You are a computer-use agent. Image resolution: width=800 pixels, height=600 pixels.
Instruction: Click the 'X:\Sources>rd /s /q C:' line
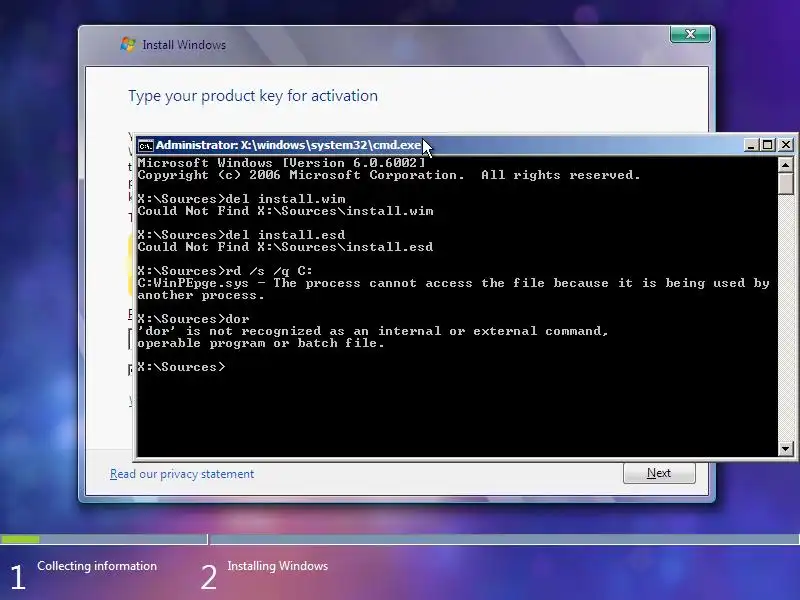225,271
